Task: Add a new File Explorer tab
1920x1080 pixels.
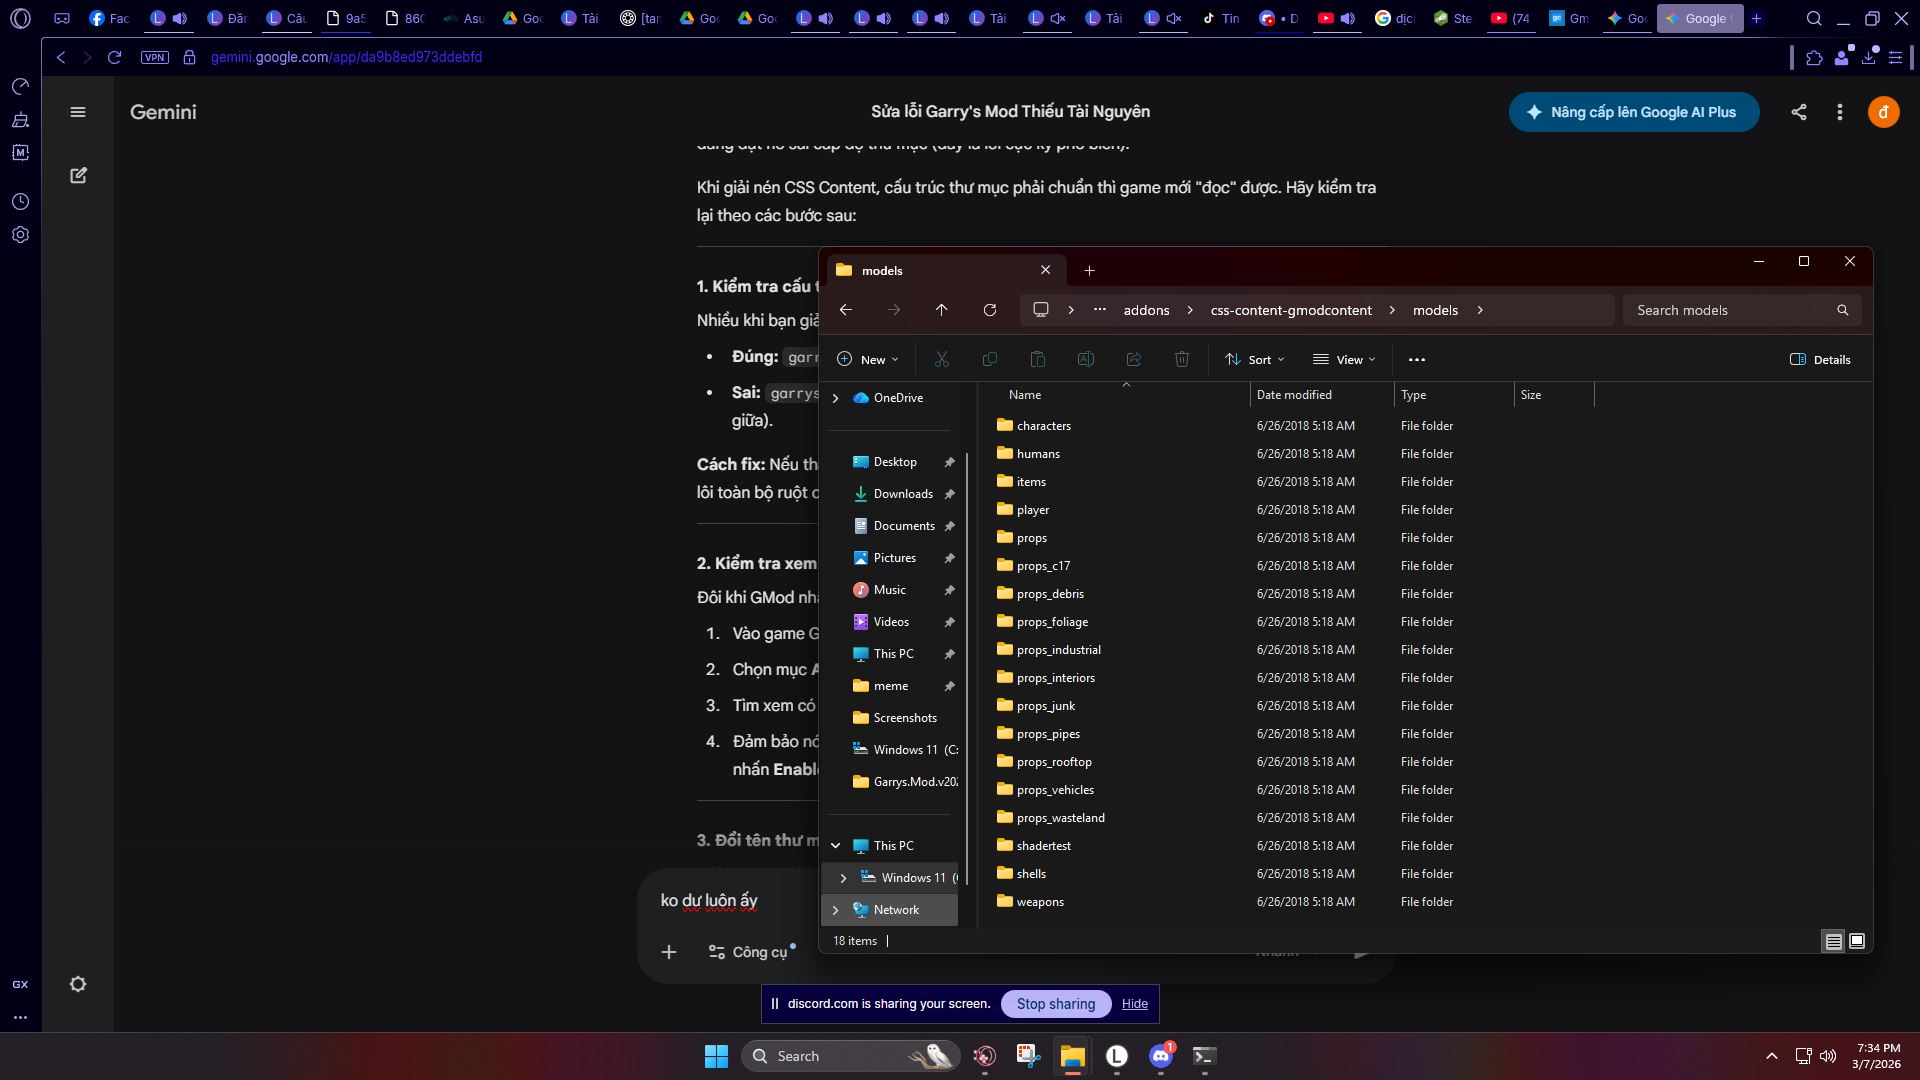Action: coord(1089,270)
